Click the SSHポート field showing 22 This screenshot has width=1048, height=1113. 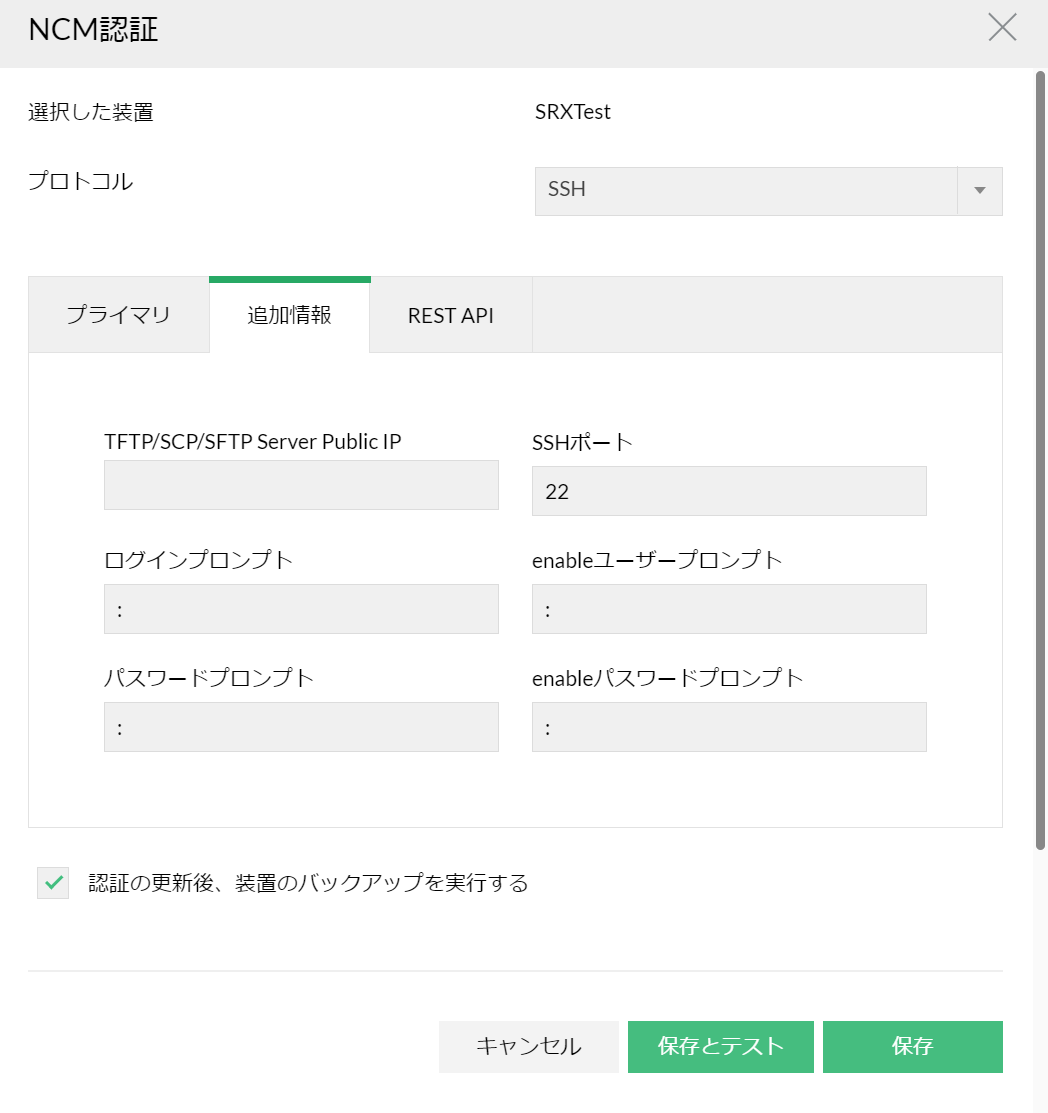coord(729,492)
